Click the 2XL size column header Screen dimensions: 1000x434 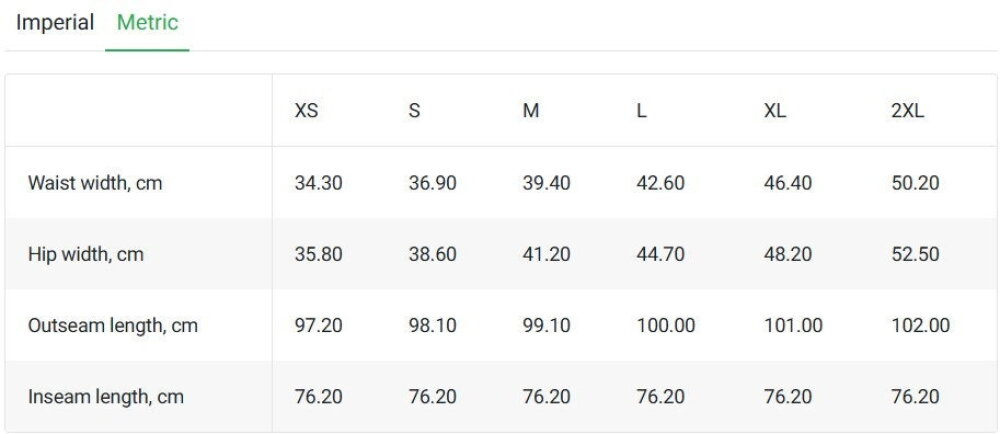pyautogui.click(x=908, y=111)
